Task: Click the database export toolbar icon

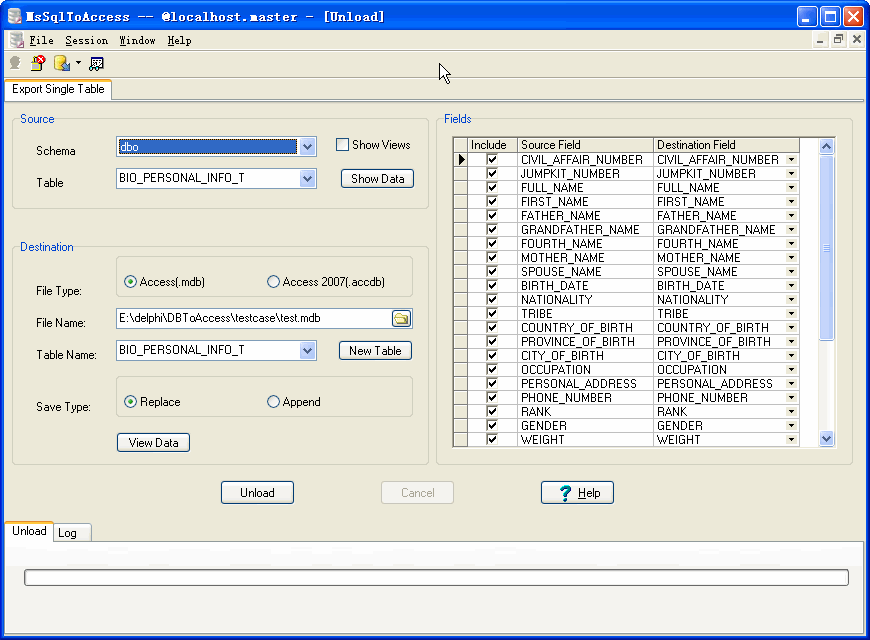Action: pyautogui.click(x=62, y=63)
